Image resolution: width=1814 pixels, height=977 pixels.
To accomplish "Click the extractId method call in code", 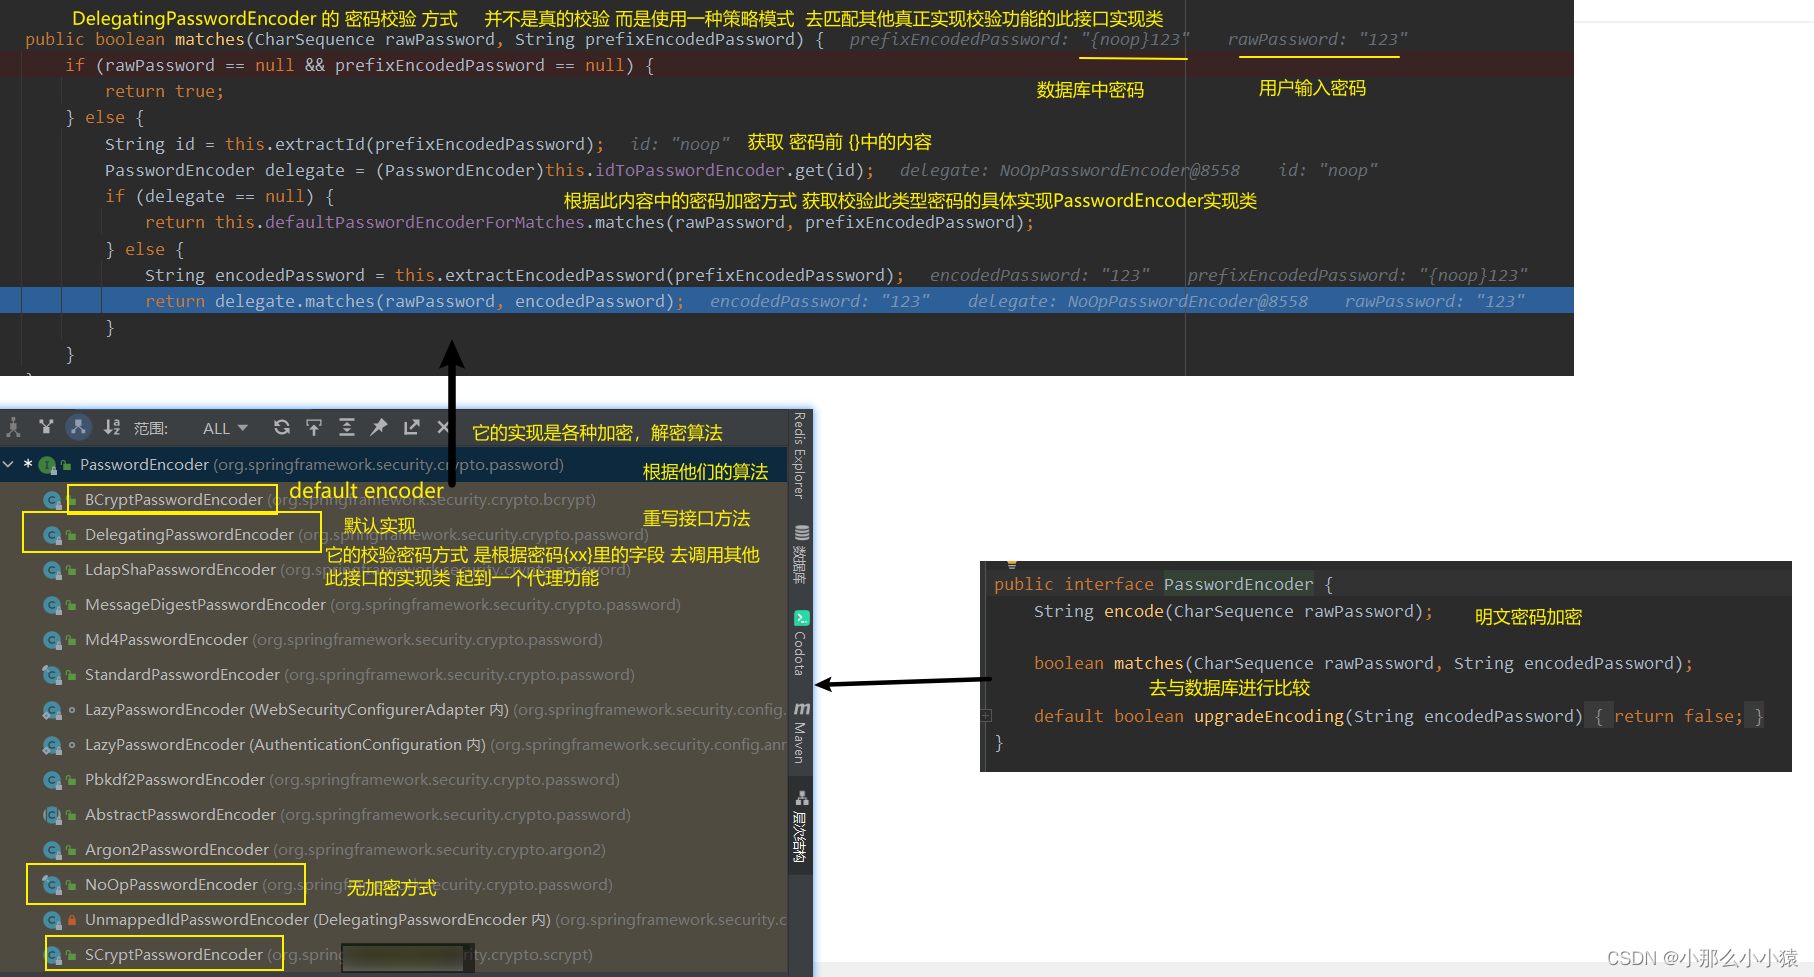I will tap(320, 144).
